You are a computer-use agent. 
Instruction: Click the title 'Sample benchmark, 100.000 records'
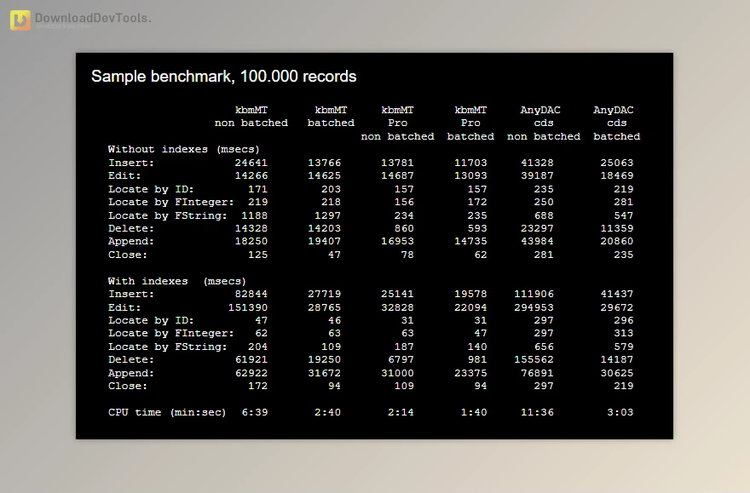[x=224, y=77]
